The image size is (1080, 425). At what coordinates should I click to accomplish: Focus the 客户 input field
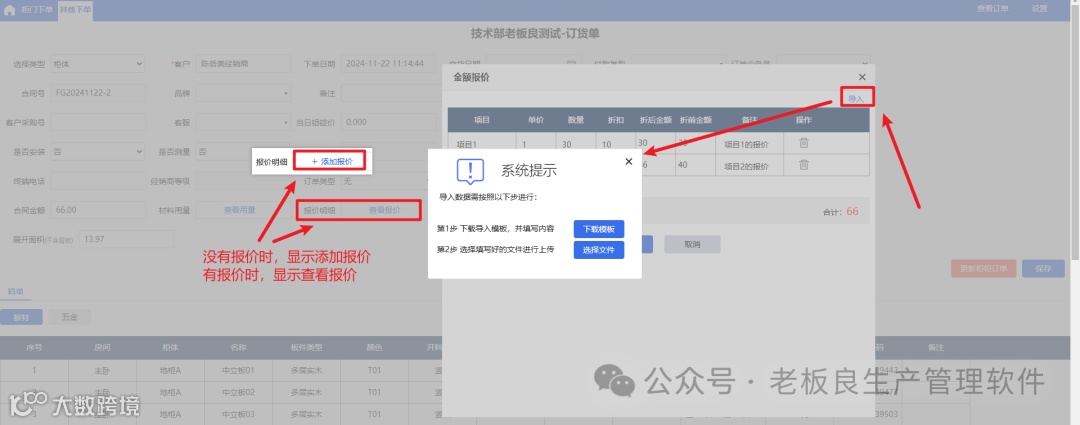pyautogui.click(x=243, y=63)
